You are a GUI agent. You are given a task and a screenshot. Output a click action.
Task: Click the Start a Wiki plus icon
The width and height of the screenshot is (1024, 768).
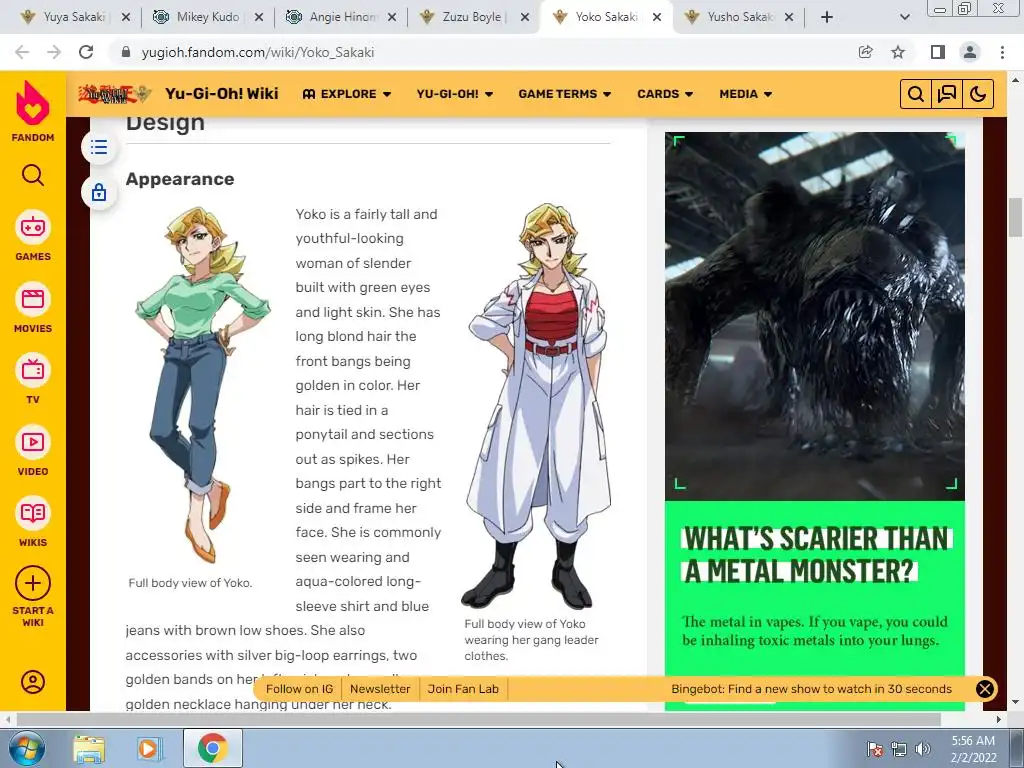click(x=33, y=583)
